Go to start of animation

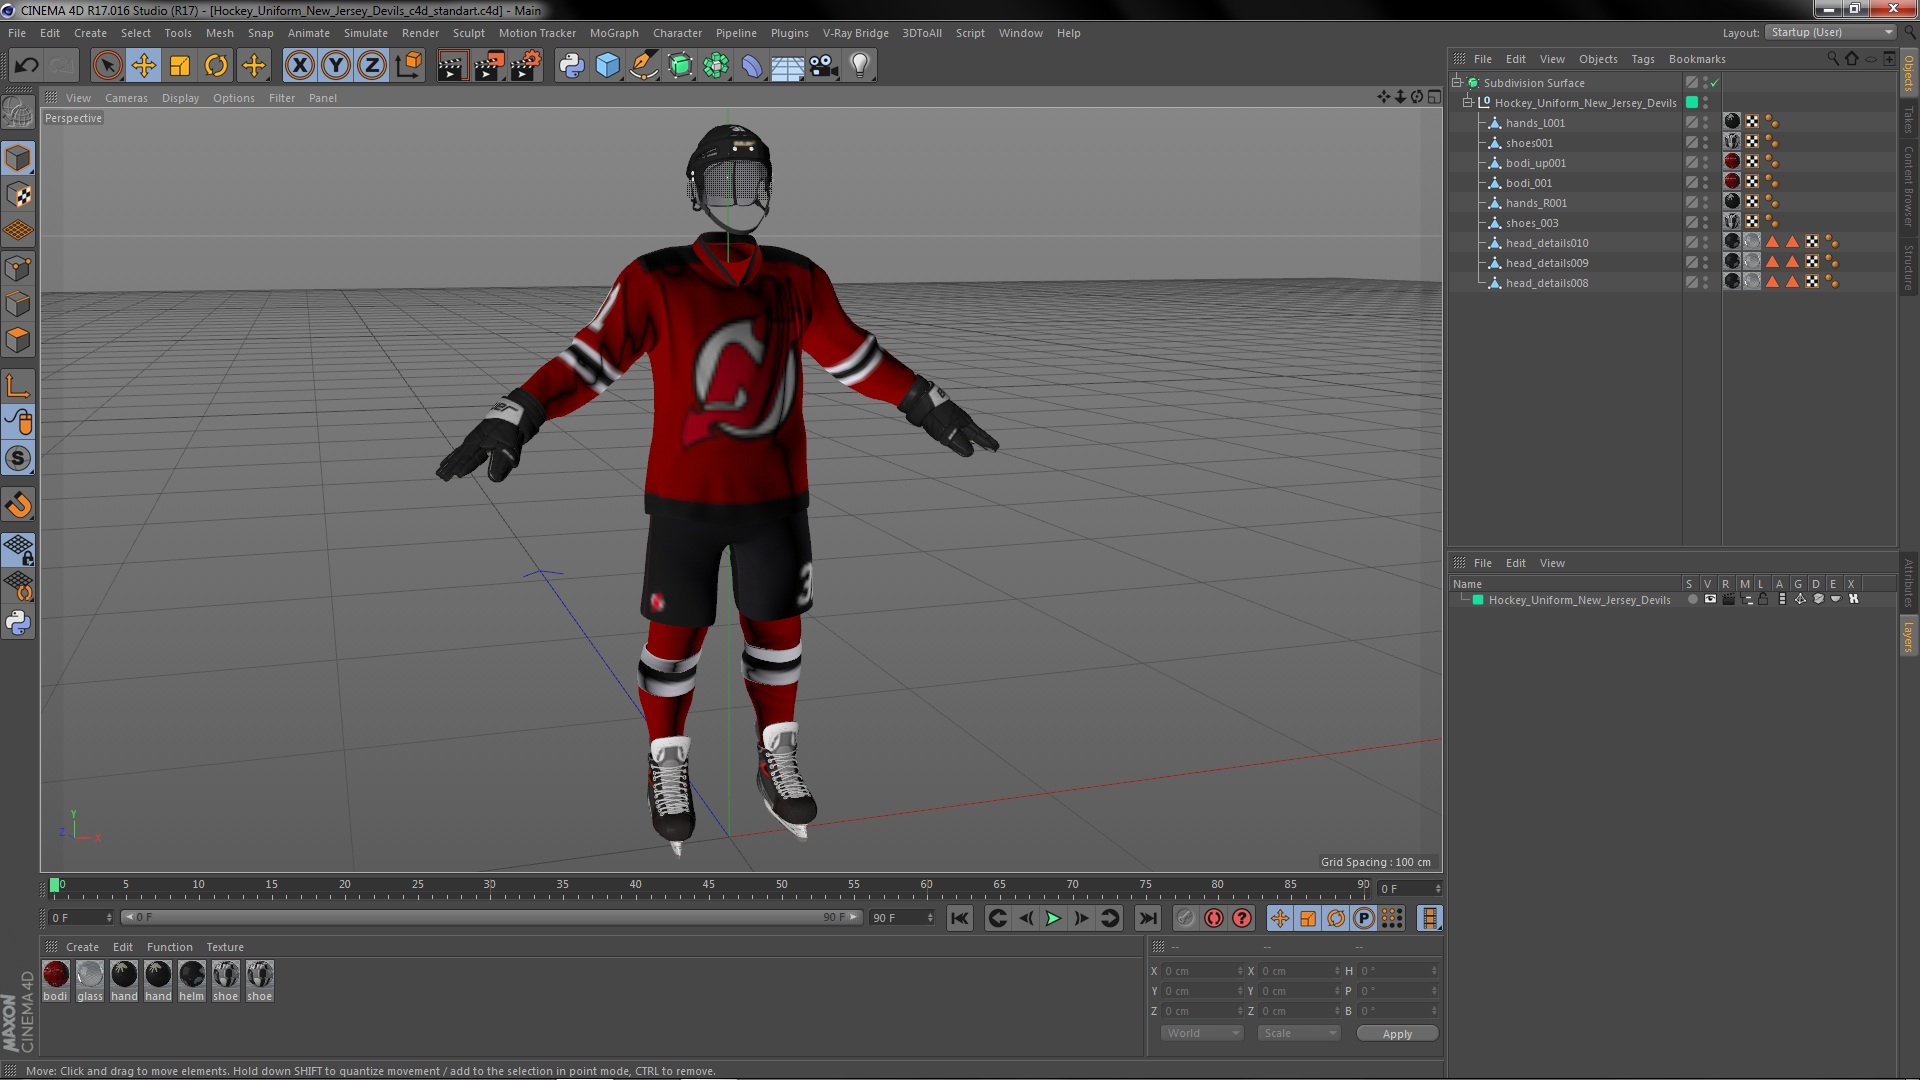click(x=959, y=918)
